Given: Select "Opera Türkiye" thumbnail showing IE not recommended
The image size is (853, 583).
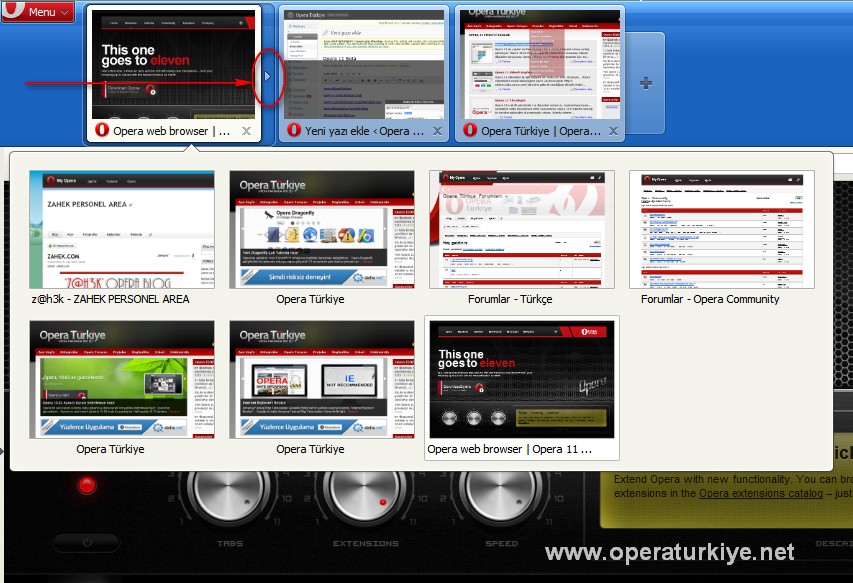Looking at the screenshot, I should coord(322,380).
